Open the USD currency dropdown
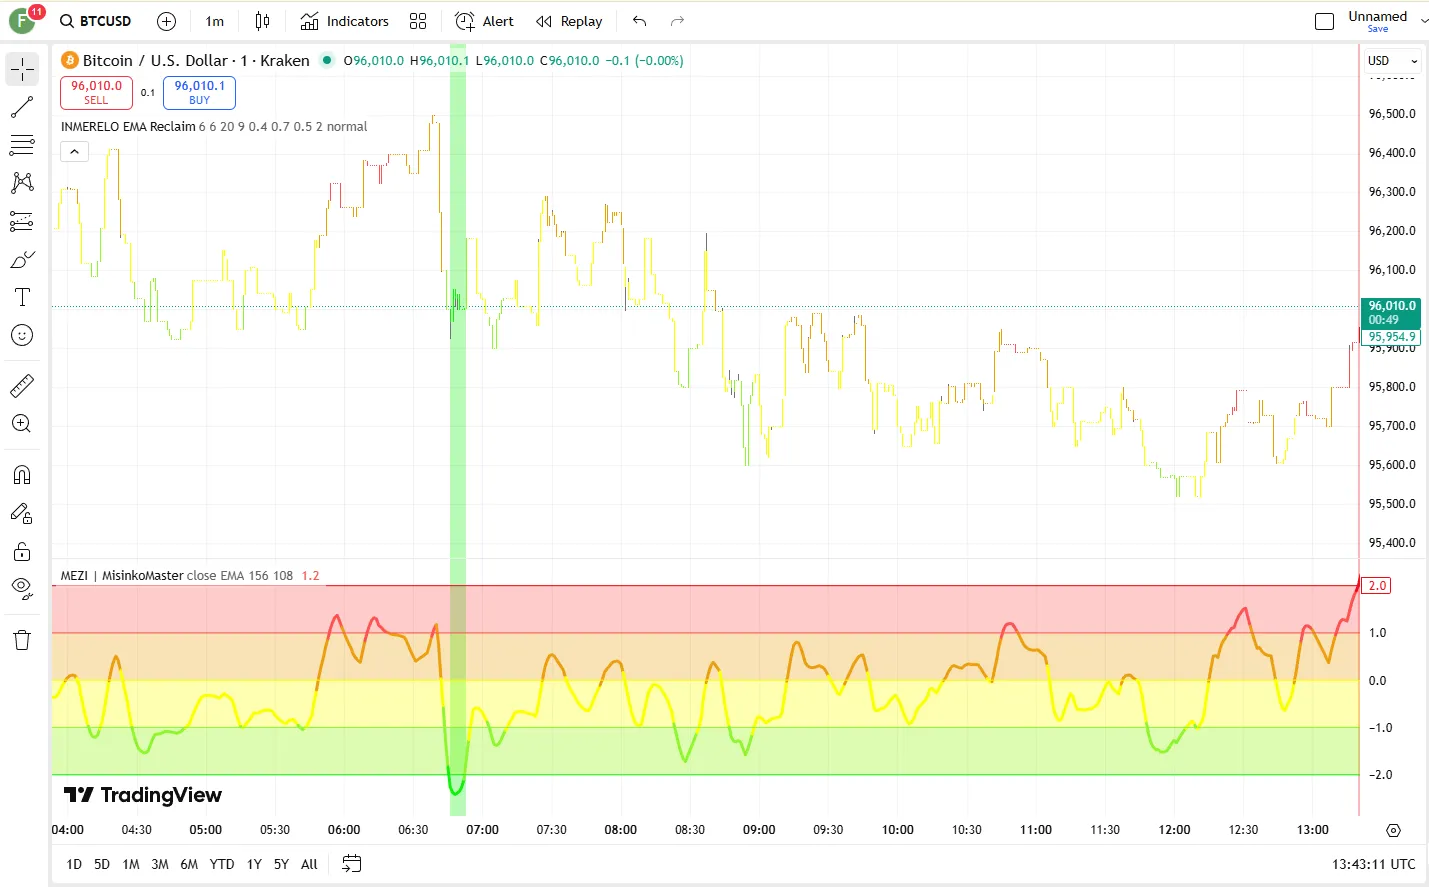 [x=1393, y=61]
